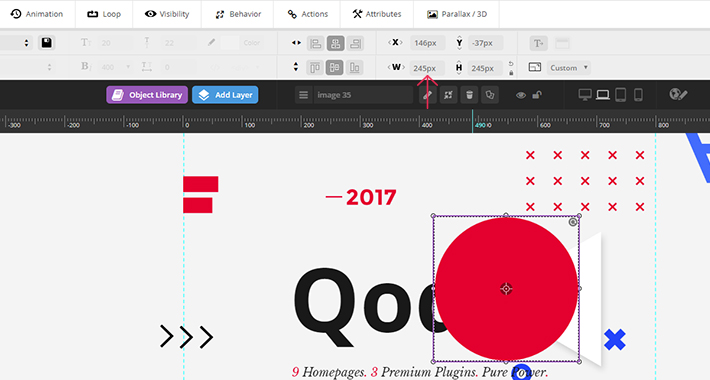Viewport: 710px width, 380px height.
Task: Delete layer with trash icon
Action: (469, 95)
